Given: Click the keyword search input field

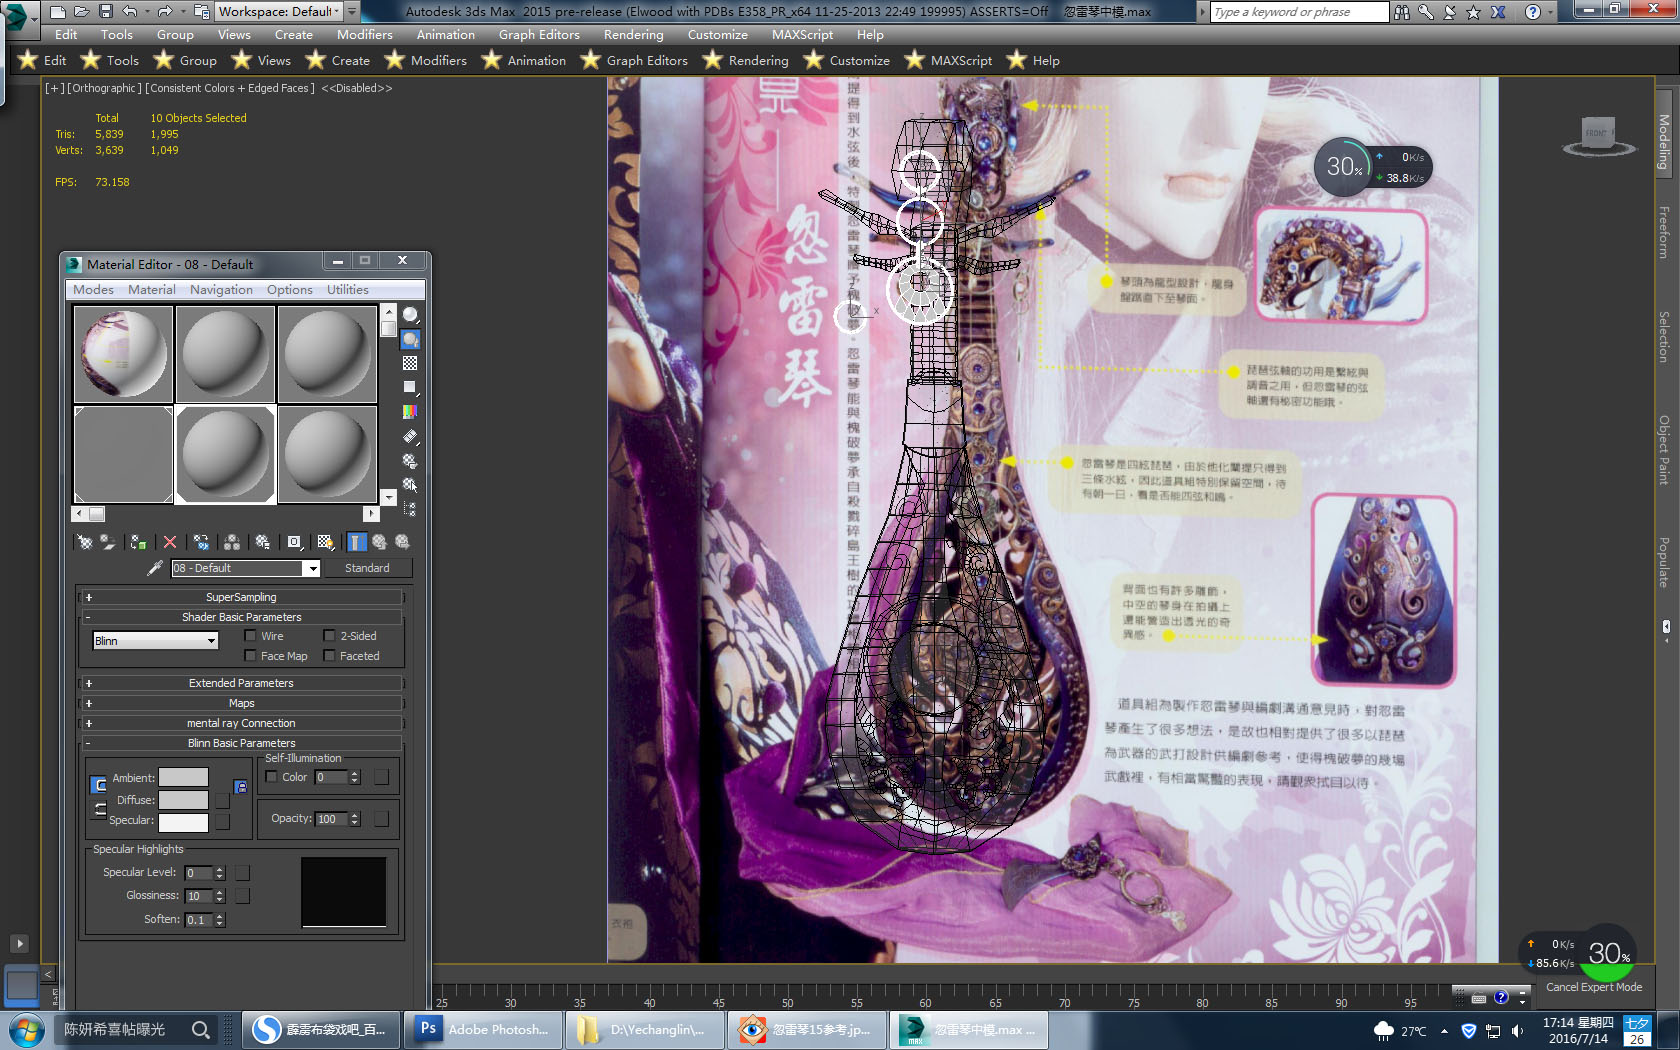Looking at the screenshot, I should click(1299, 12).
